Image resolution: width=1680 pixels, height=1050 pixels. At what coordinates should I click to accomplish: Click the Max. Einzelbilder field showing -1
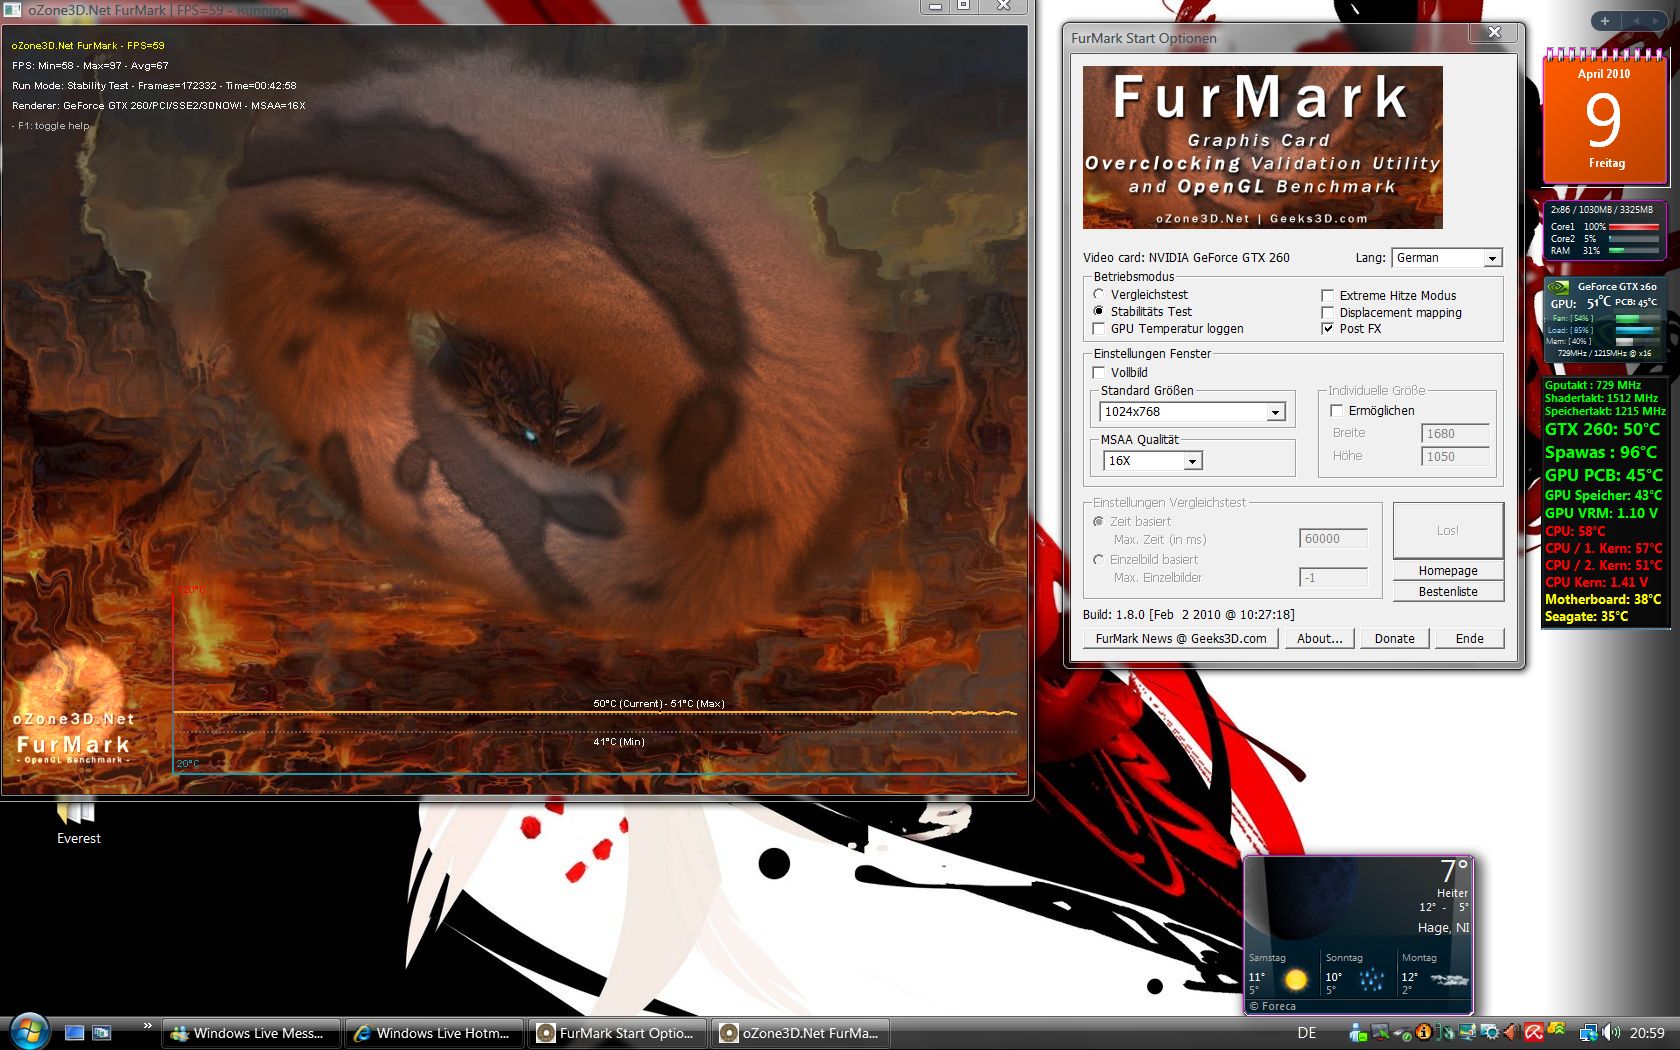(1333, 577)
